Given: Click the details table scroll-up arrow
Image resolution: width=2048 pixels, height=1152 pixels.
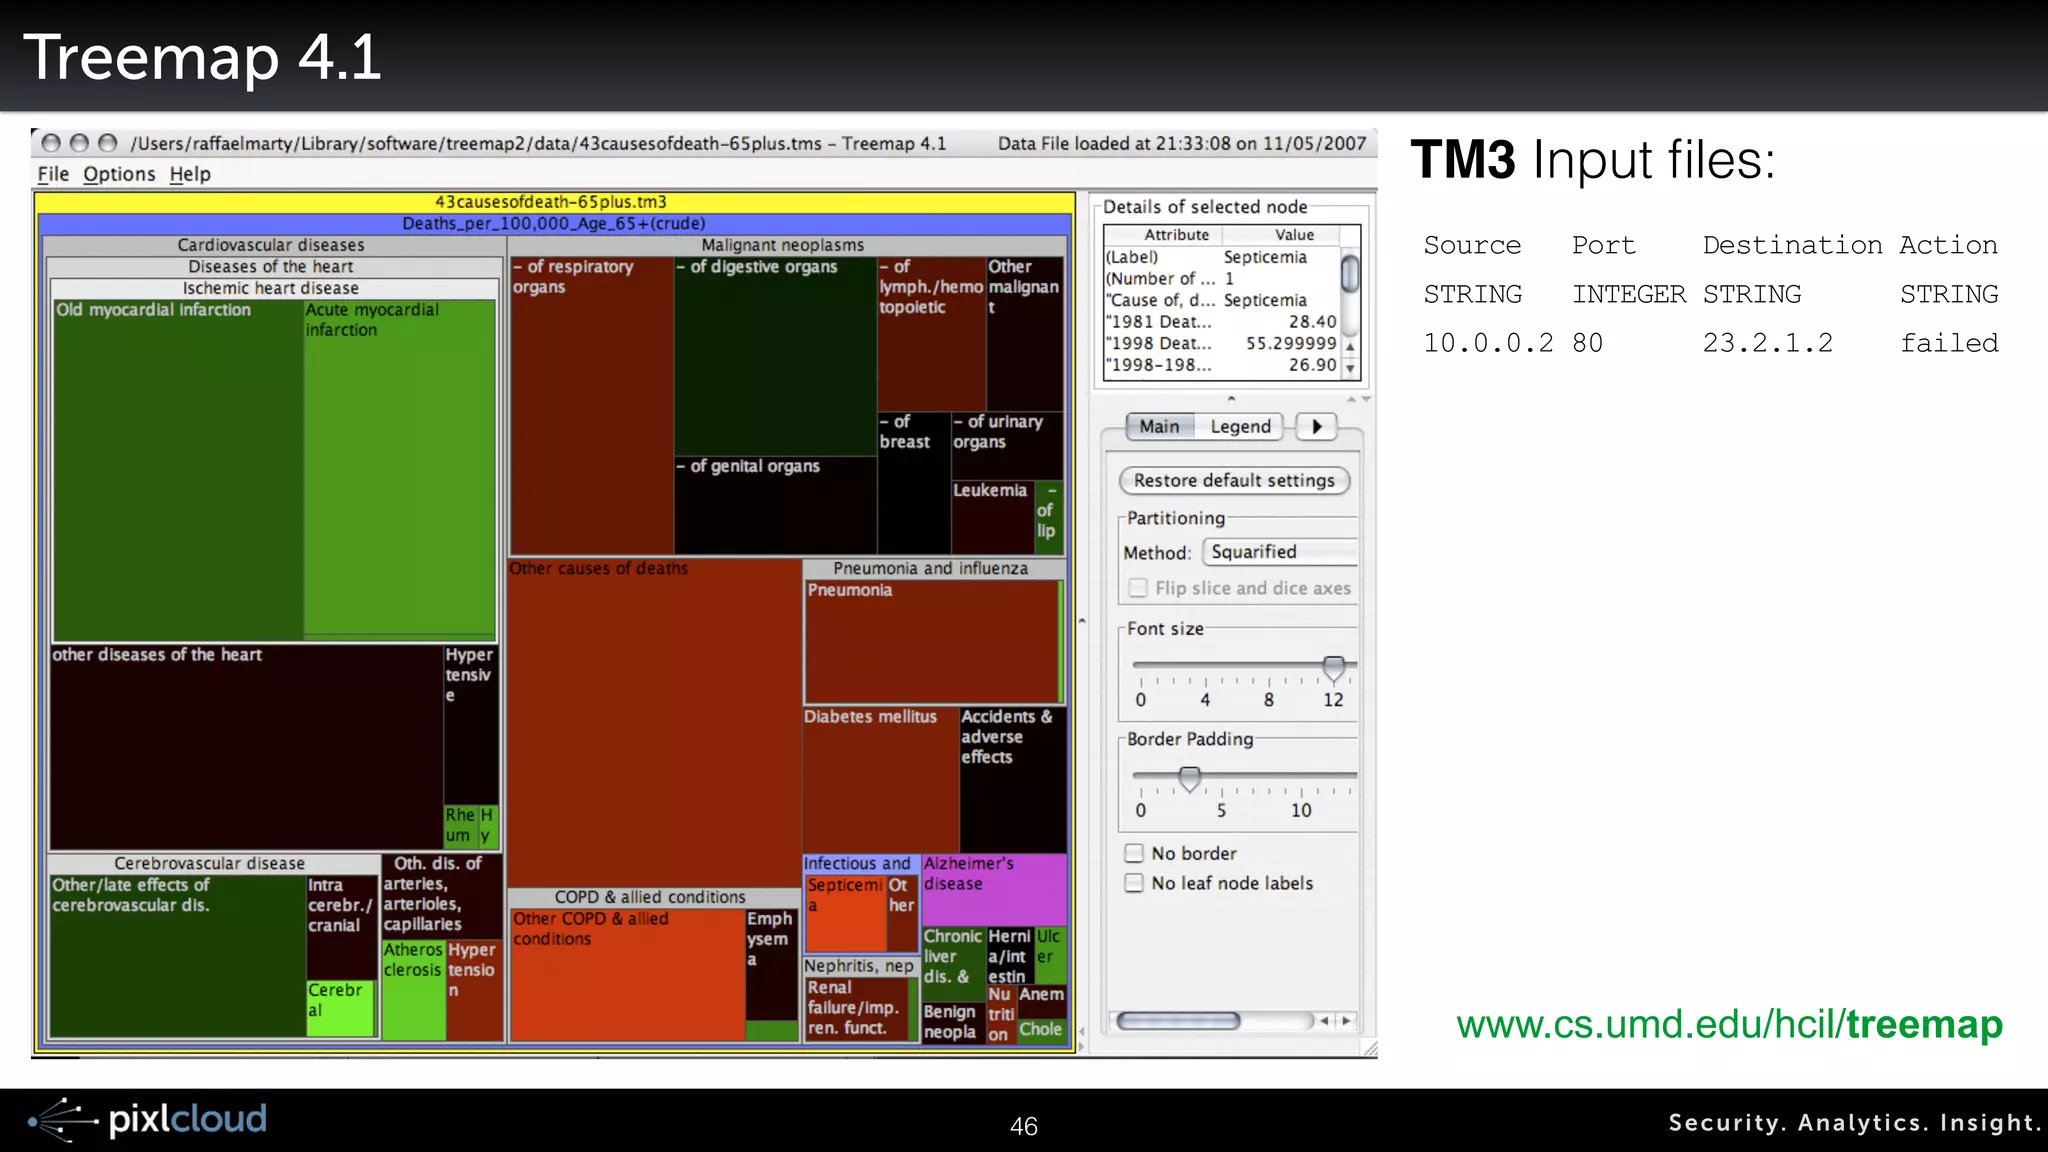Looking at the screenshot, I should coord(1351,346).
